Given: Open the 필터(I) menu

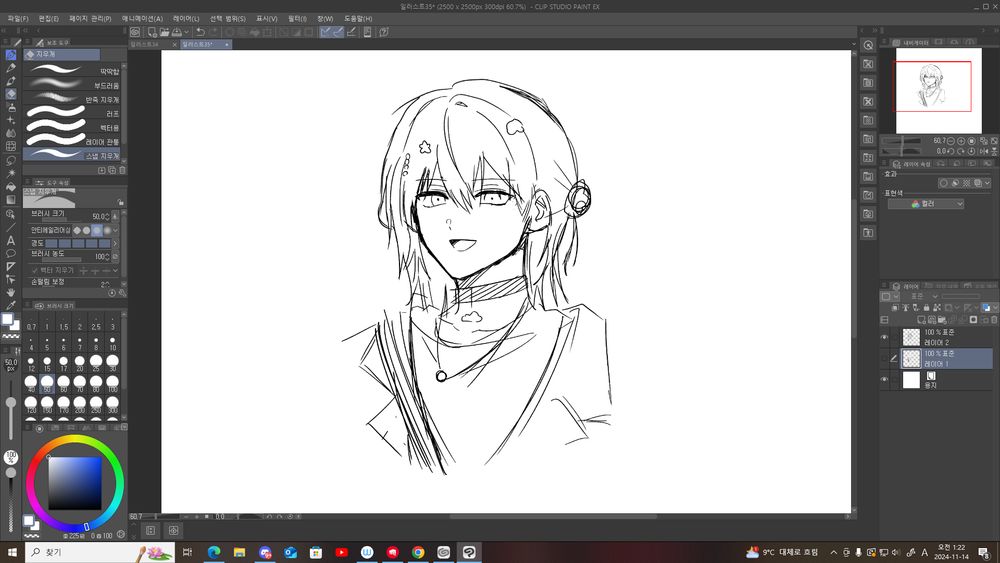Looking at the screenshot, I should (x=297, y=18).
